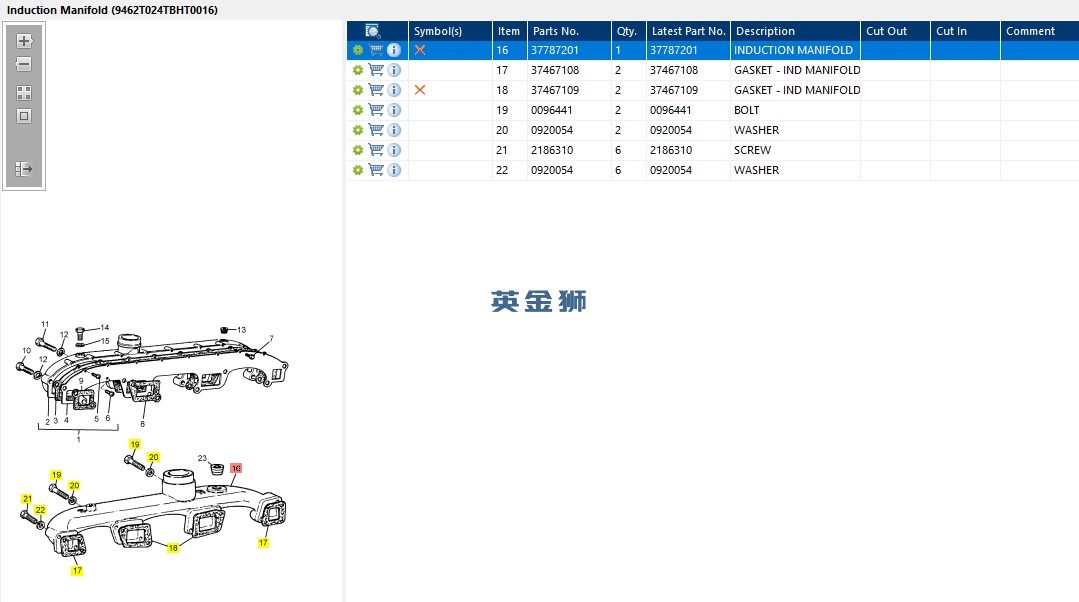Open info for item 17 gasket
Image resolution: width=1079 pixels, height=602 pixels.
pyautogui.click(x=394, y=70)
